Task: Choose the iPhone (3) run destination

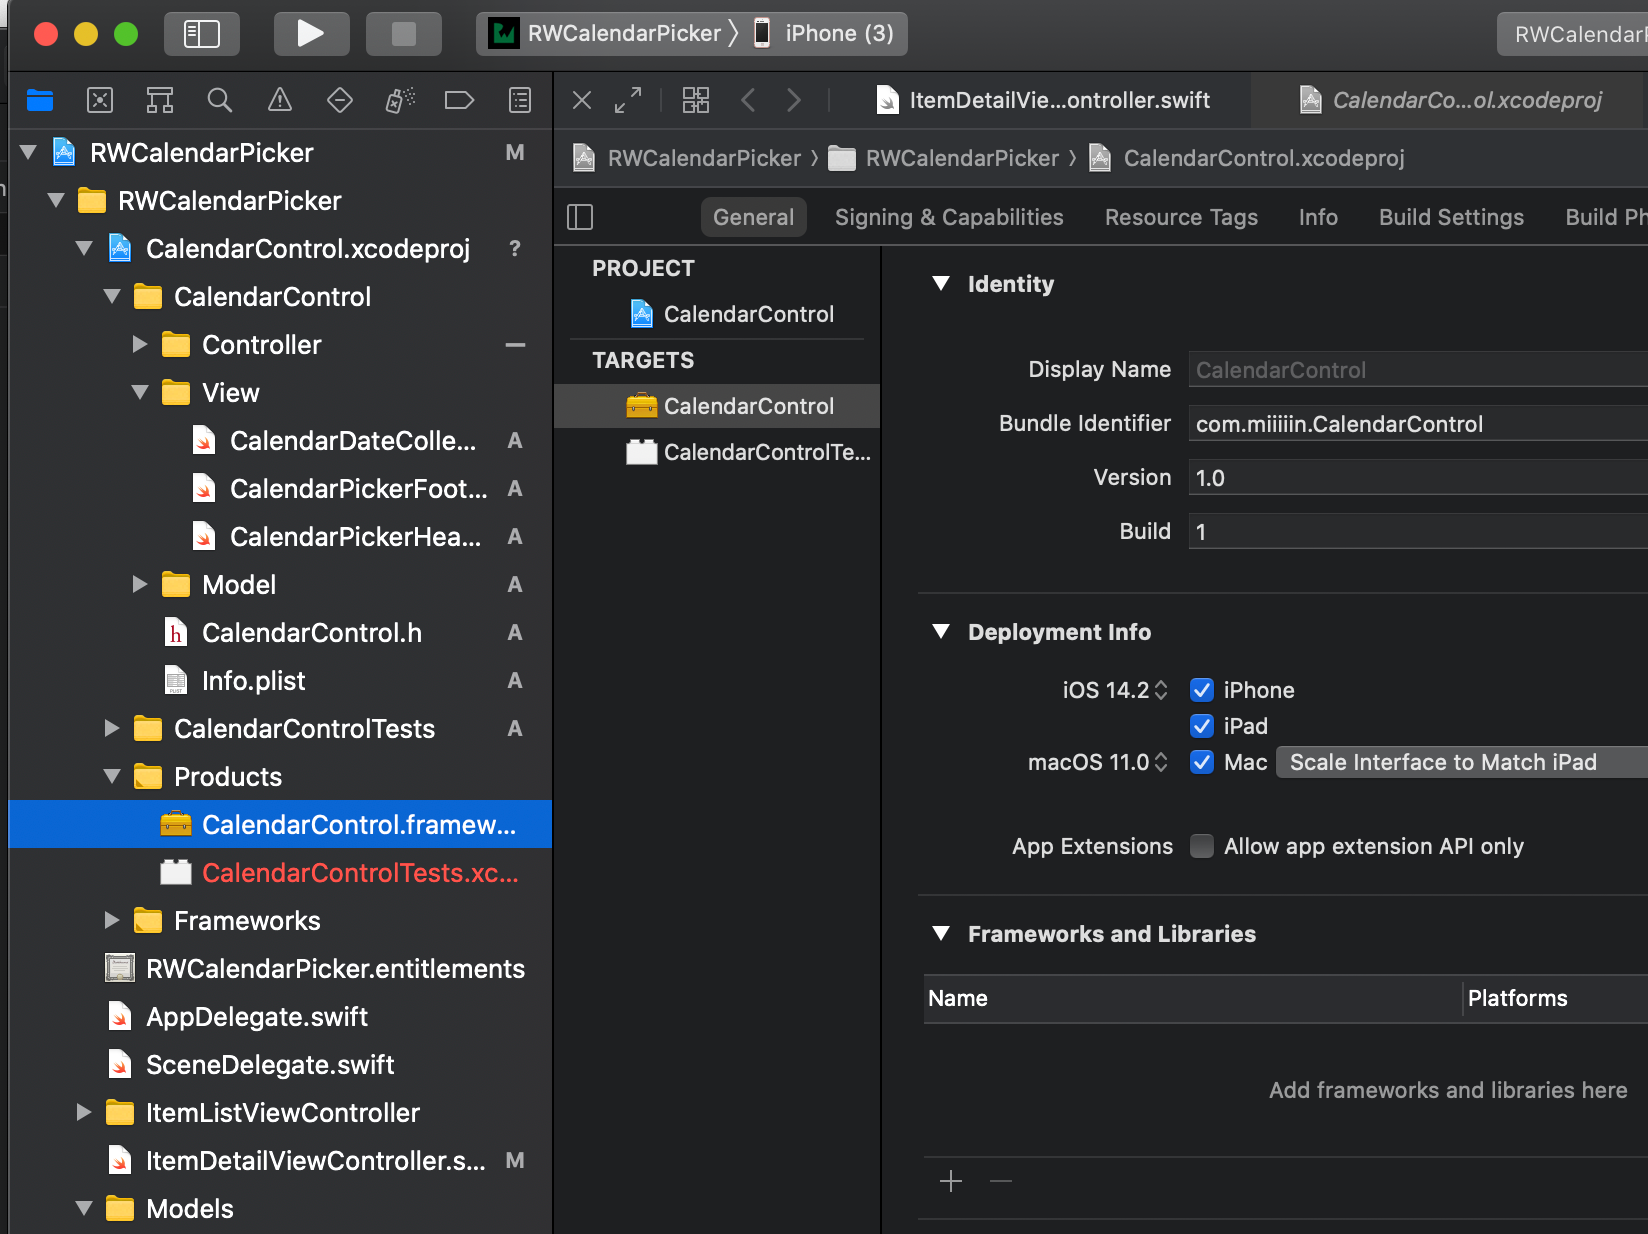Action: [x=824, y=34]
